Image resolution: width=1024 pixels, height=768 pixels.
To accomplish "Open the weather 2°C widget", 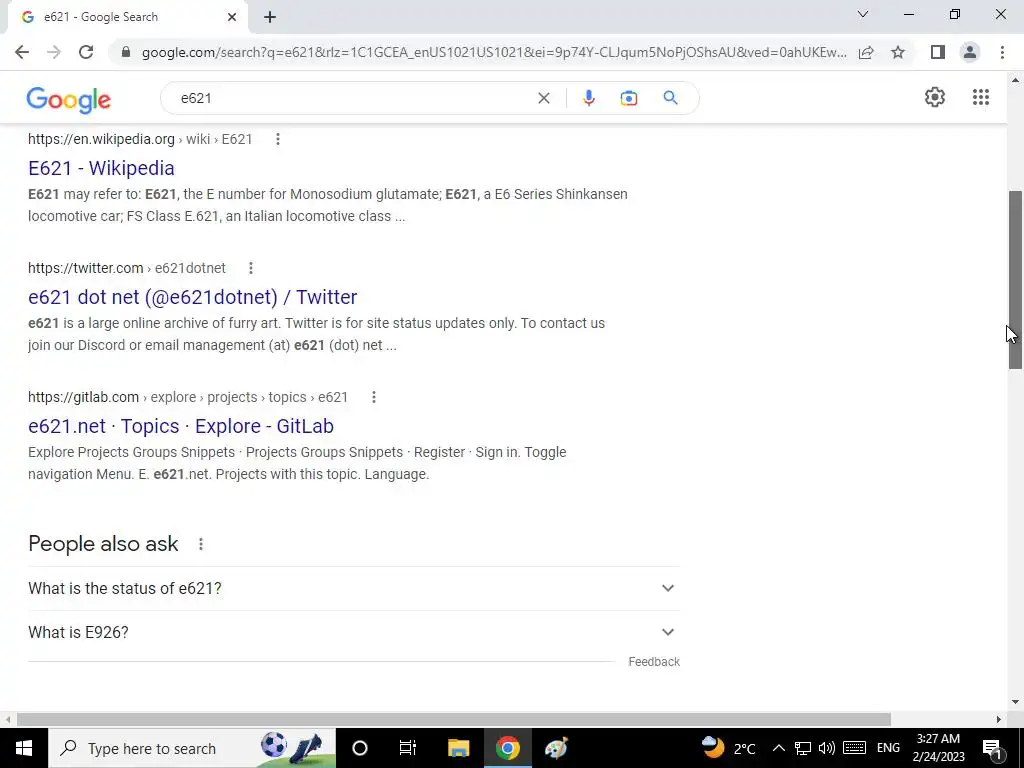I will [x=728, y=748].
